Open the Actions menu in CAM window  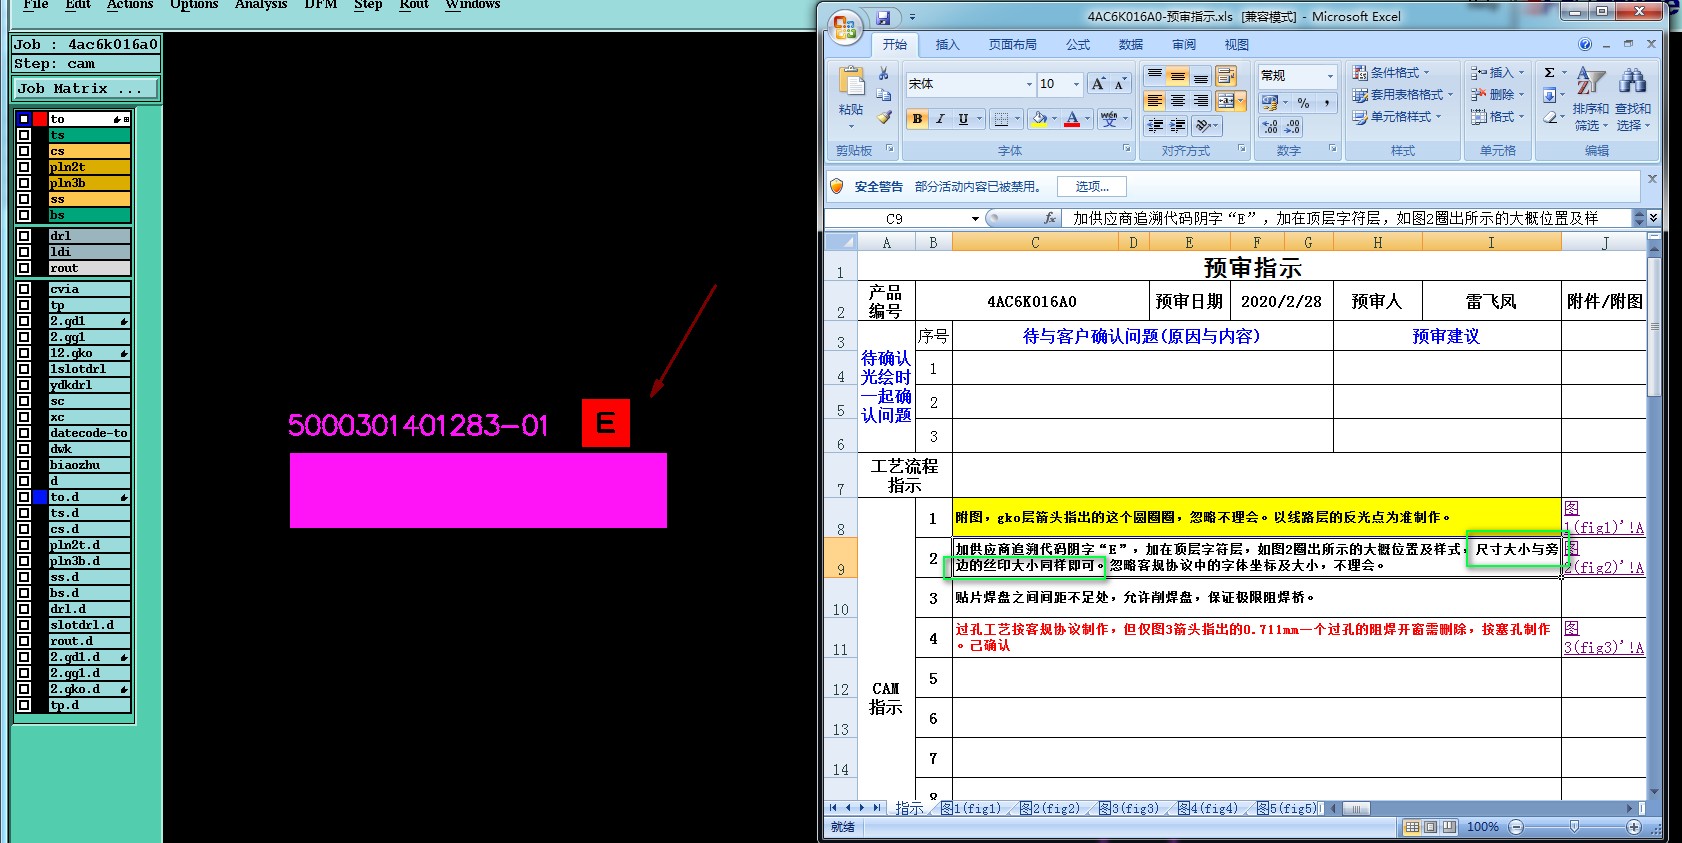[x=130, y=5]
